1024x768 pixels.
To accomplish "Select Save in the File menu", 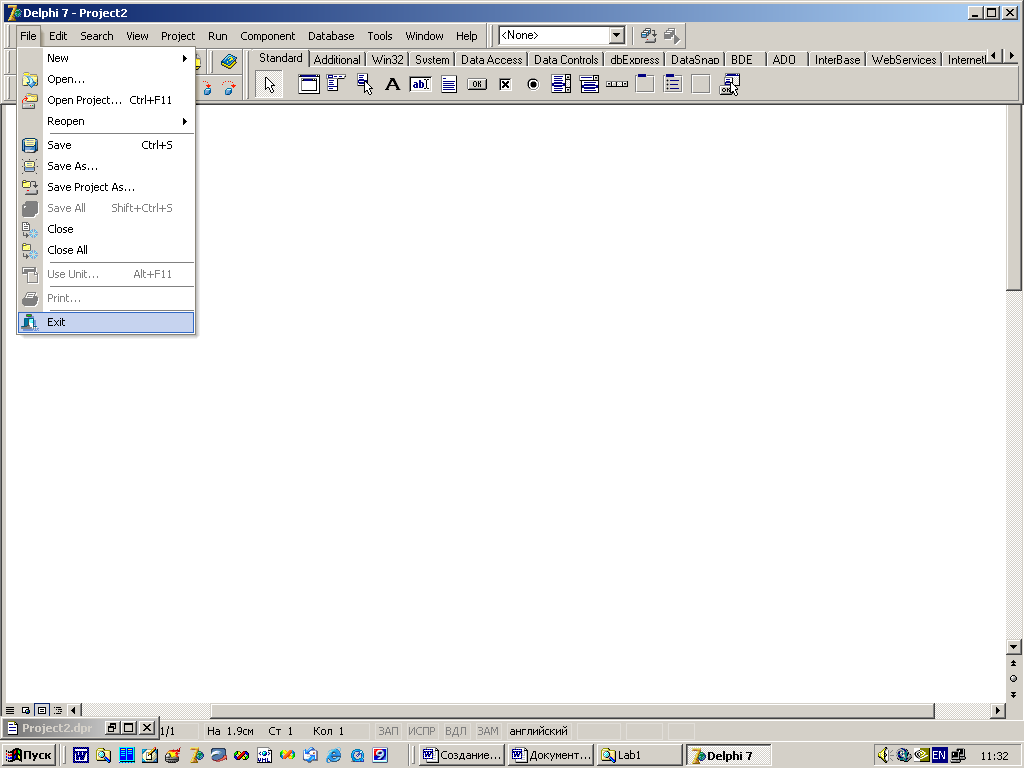I will coord(106,145).
